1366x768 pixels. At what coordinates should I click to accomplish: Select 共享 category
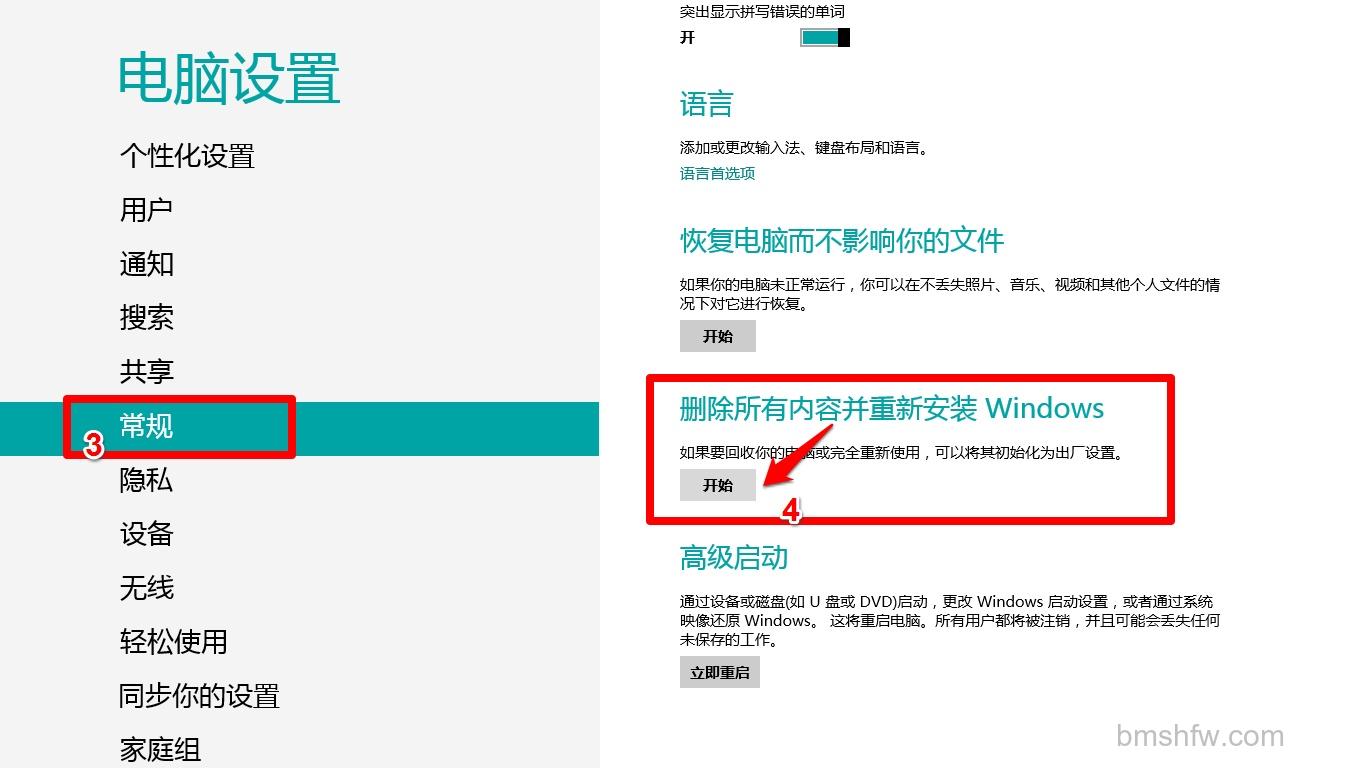coord(147,372)
